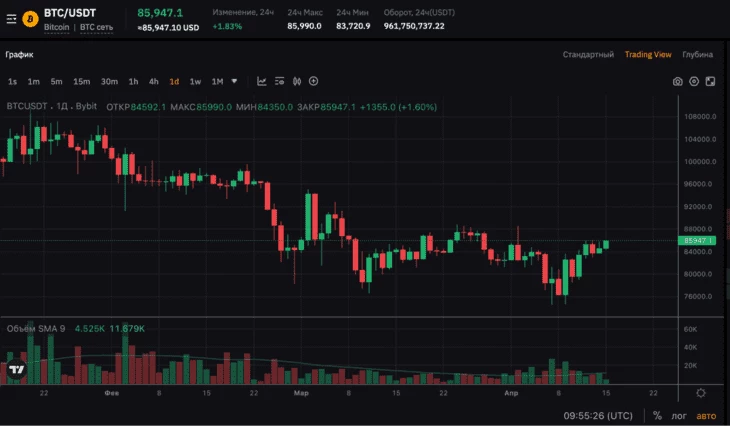
Task: Toggle fullscreen chart icon
Action: tap(710, 81)
